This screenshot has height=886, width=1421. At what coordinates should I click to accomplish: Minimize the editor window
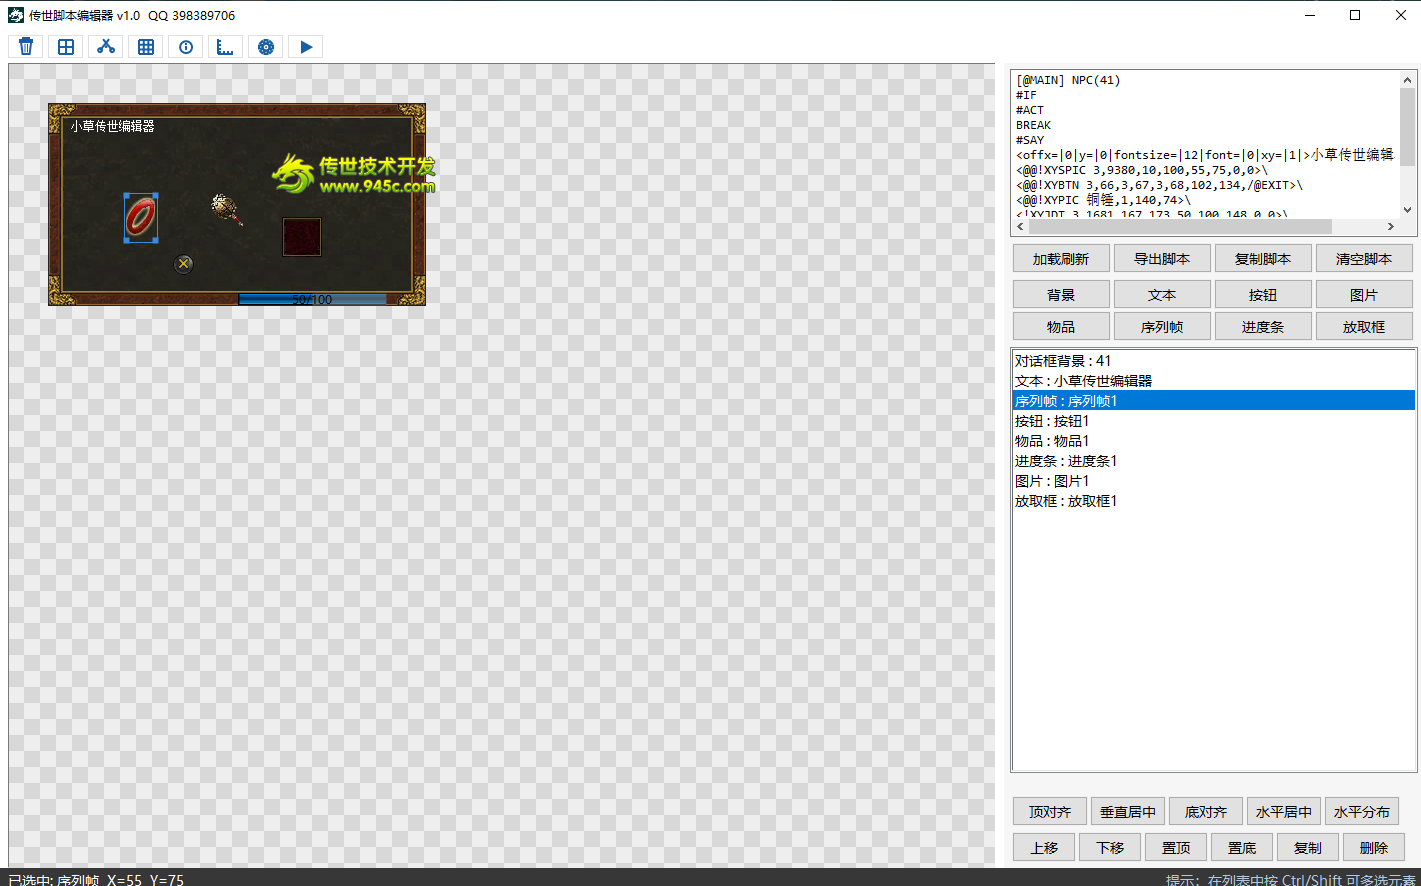[1310, 15]
